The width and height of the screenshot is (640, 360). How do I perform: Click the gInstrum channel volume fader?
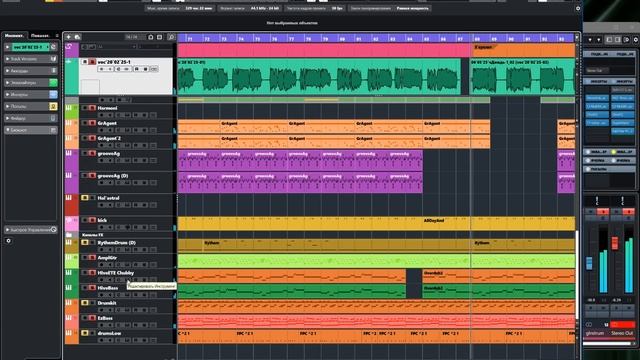coord(589,263)
